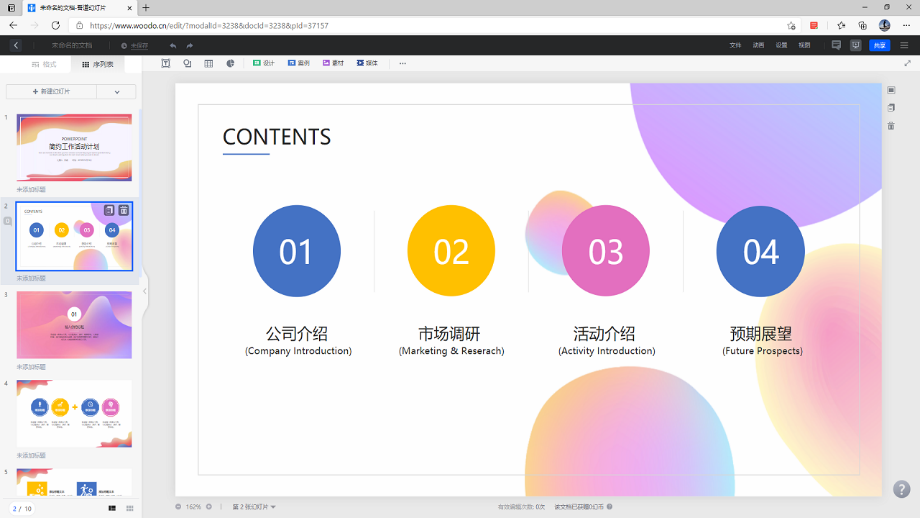Open the more options ellipsis in toolbar
The width and height of the screenshot is (920, 518).
[403, 63]
